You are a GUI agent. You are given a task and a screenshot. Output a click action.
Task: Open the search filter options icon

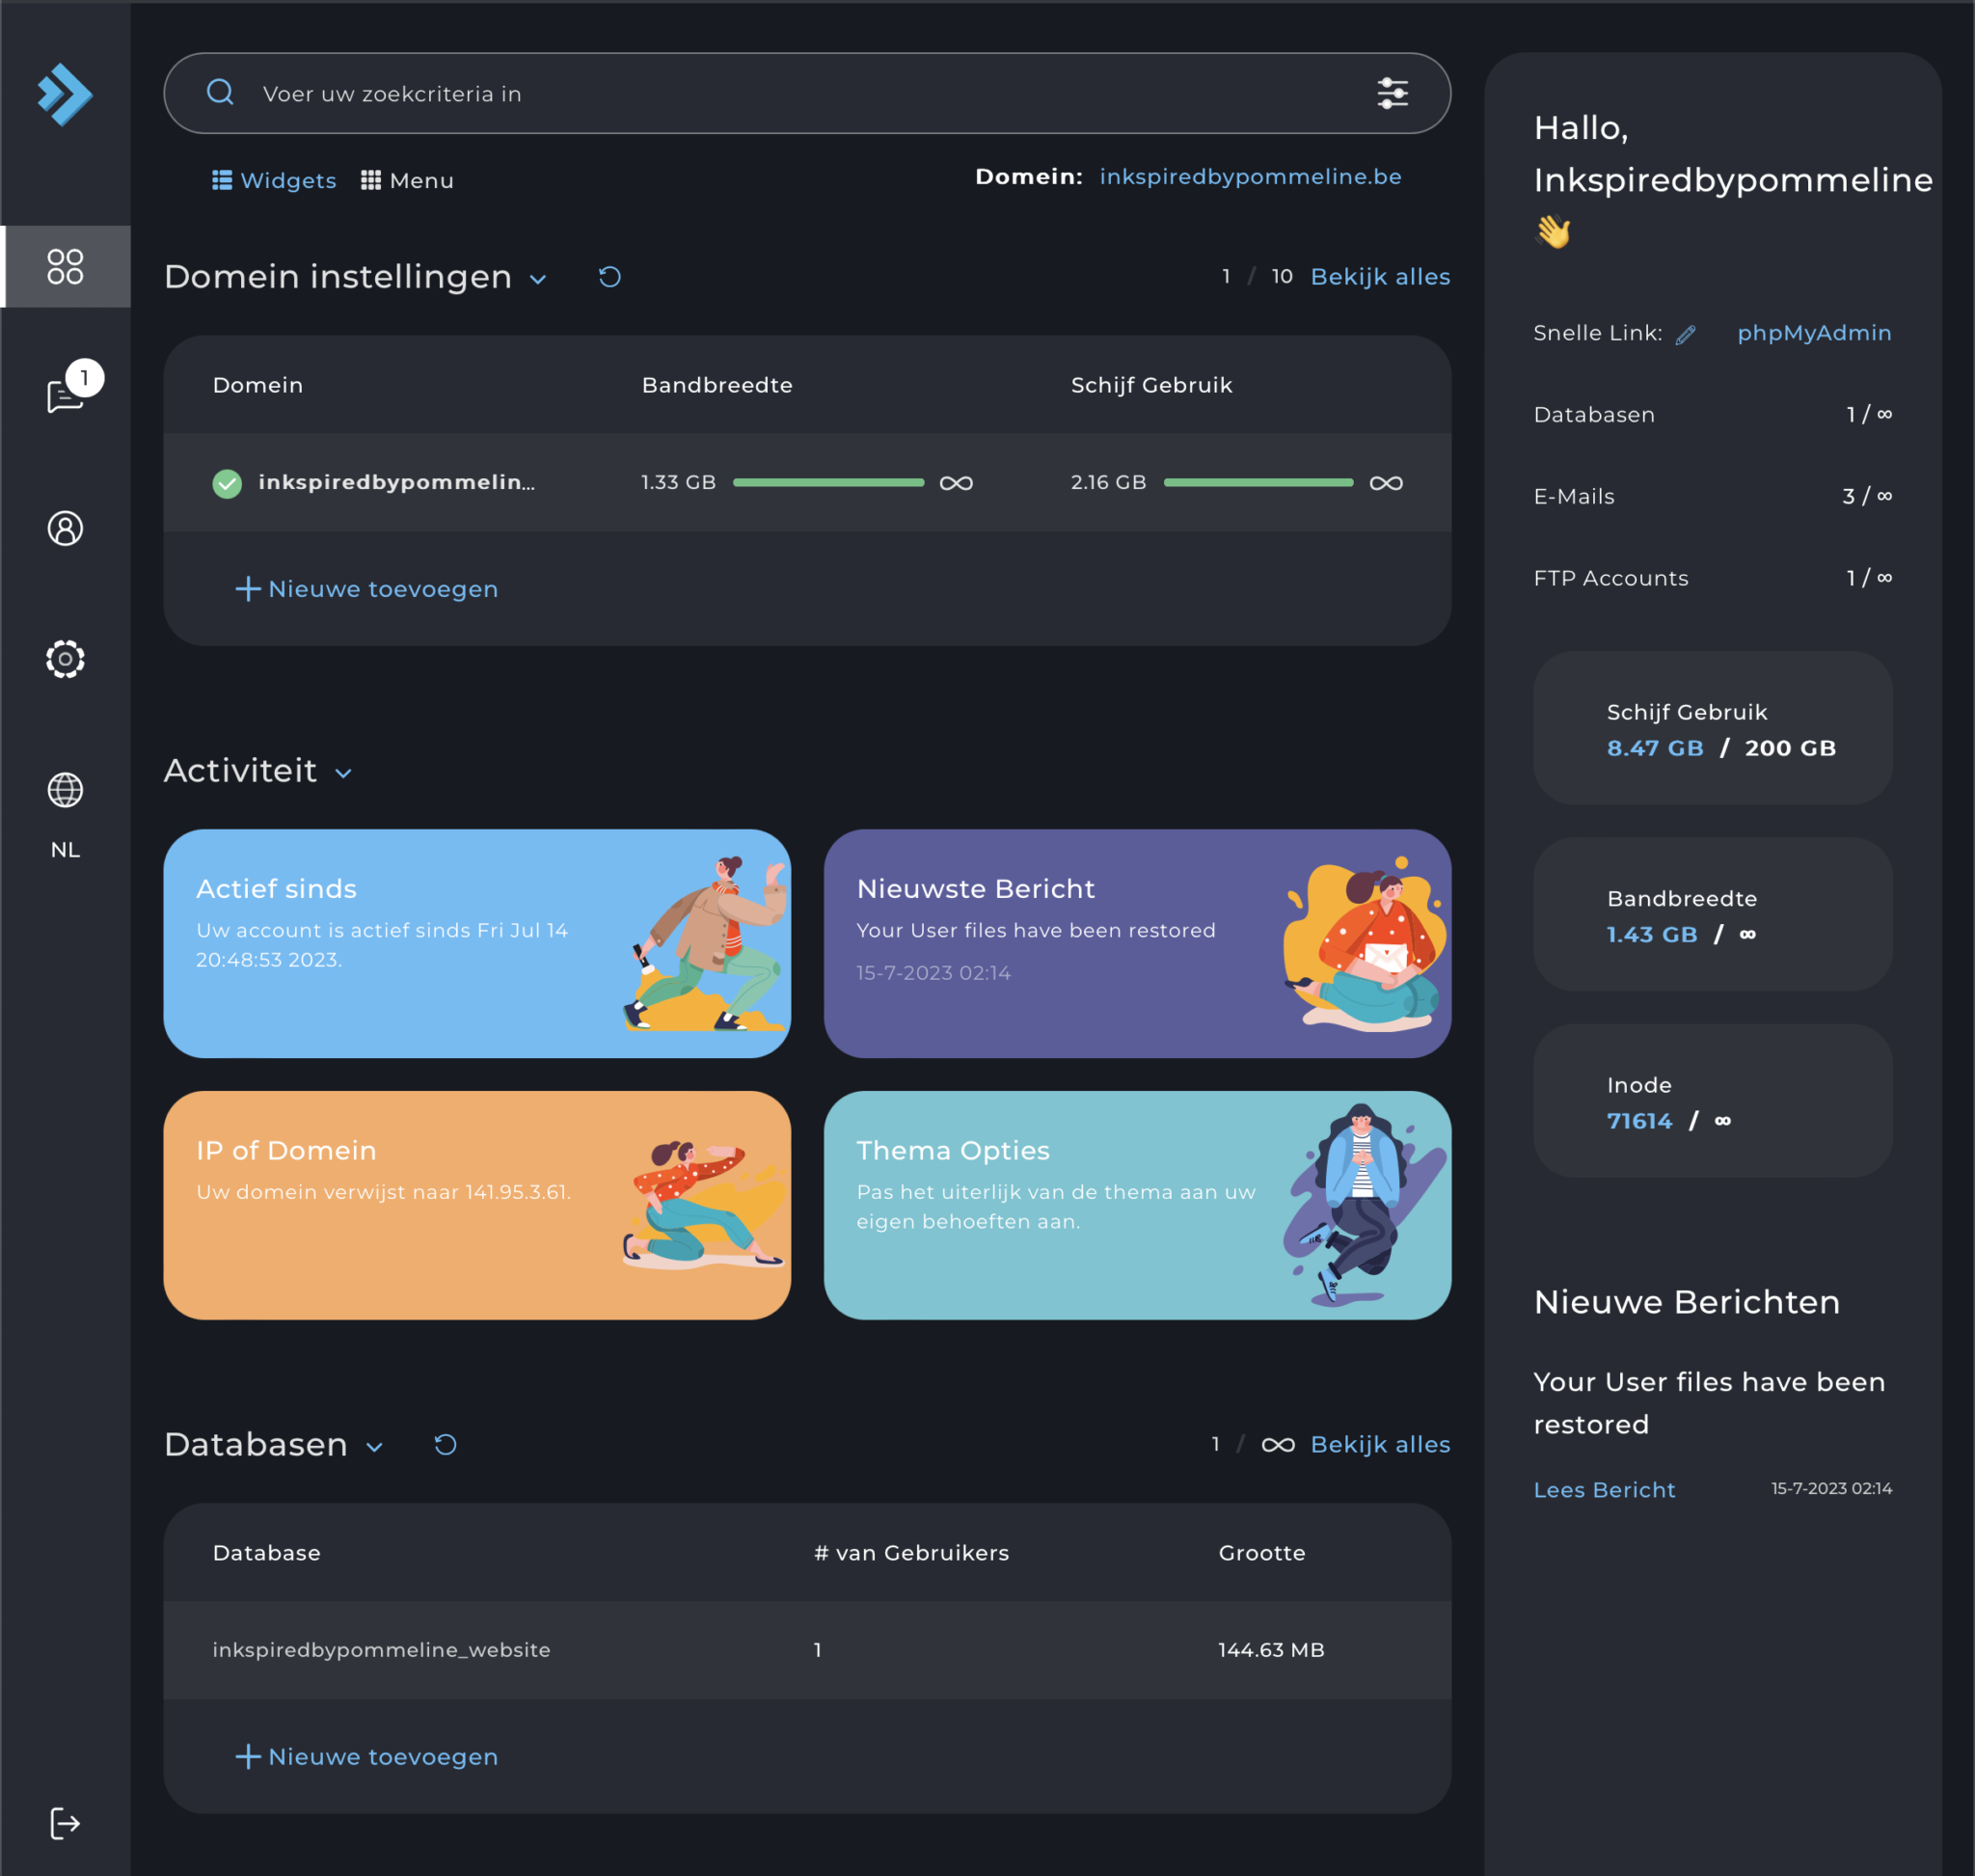point(1394,93)
